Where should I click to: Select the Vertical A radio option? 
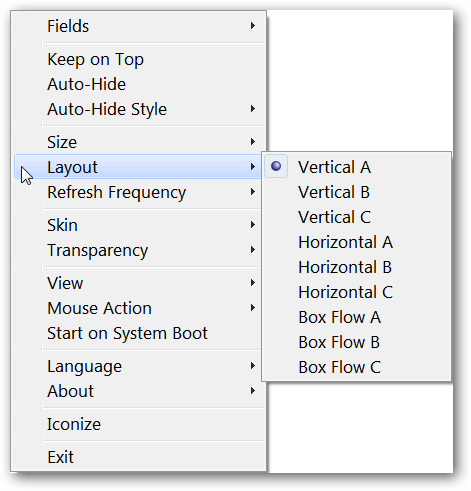(x=356, y=167)
